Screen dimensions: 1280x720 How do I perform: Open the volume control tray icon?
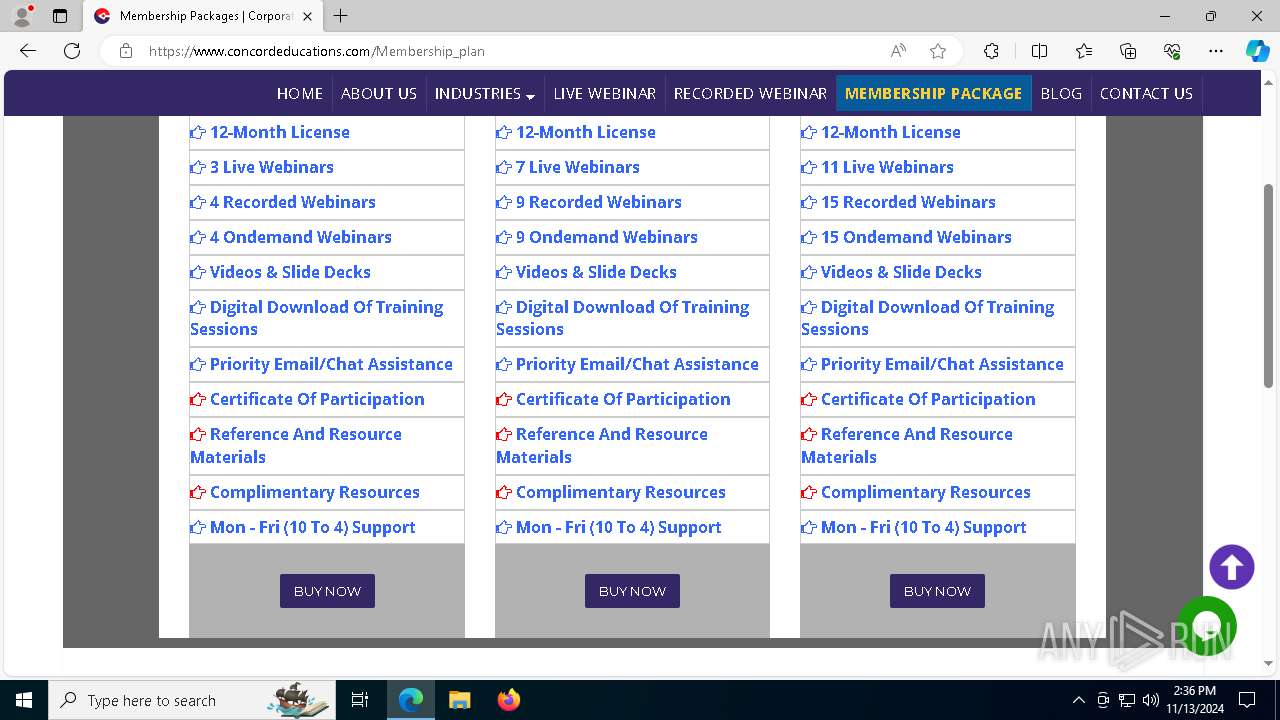pyautogui.click(x=1150, y=700)
